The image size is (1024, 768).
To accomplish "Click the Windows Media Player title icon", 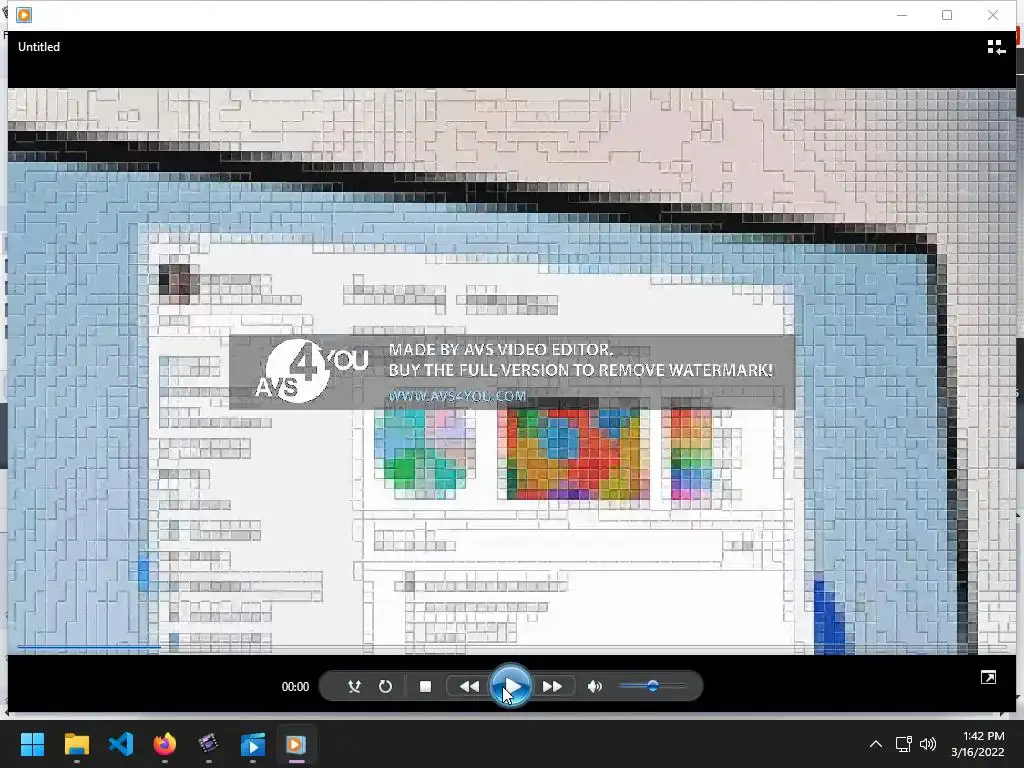I will (x=24, y=14).
